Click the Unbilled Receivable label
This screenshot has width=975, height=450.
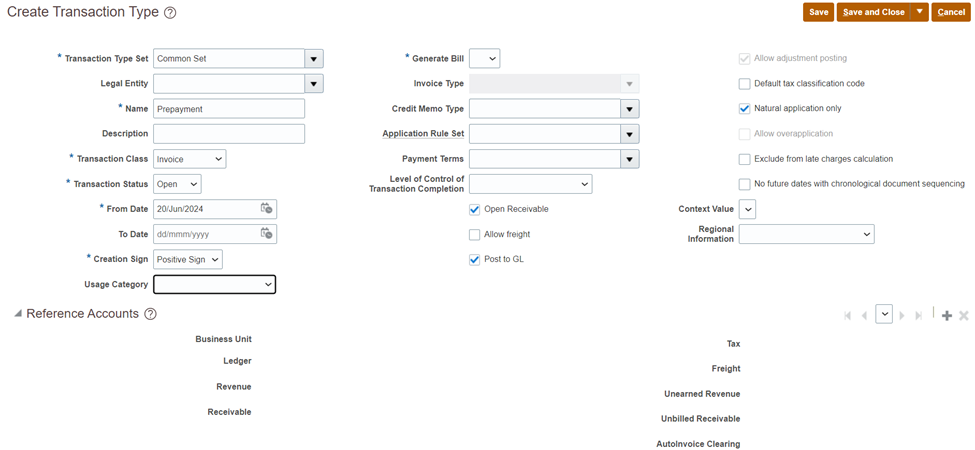click(x=701, y=419)
